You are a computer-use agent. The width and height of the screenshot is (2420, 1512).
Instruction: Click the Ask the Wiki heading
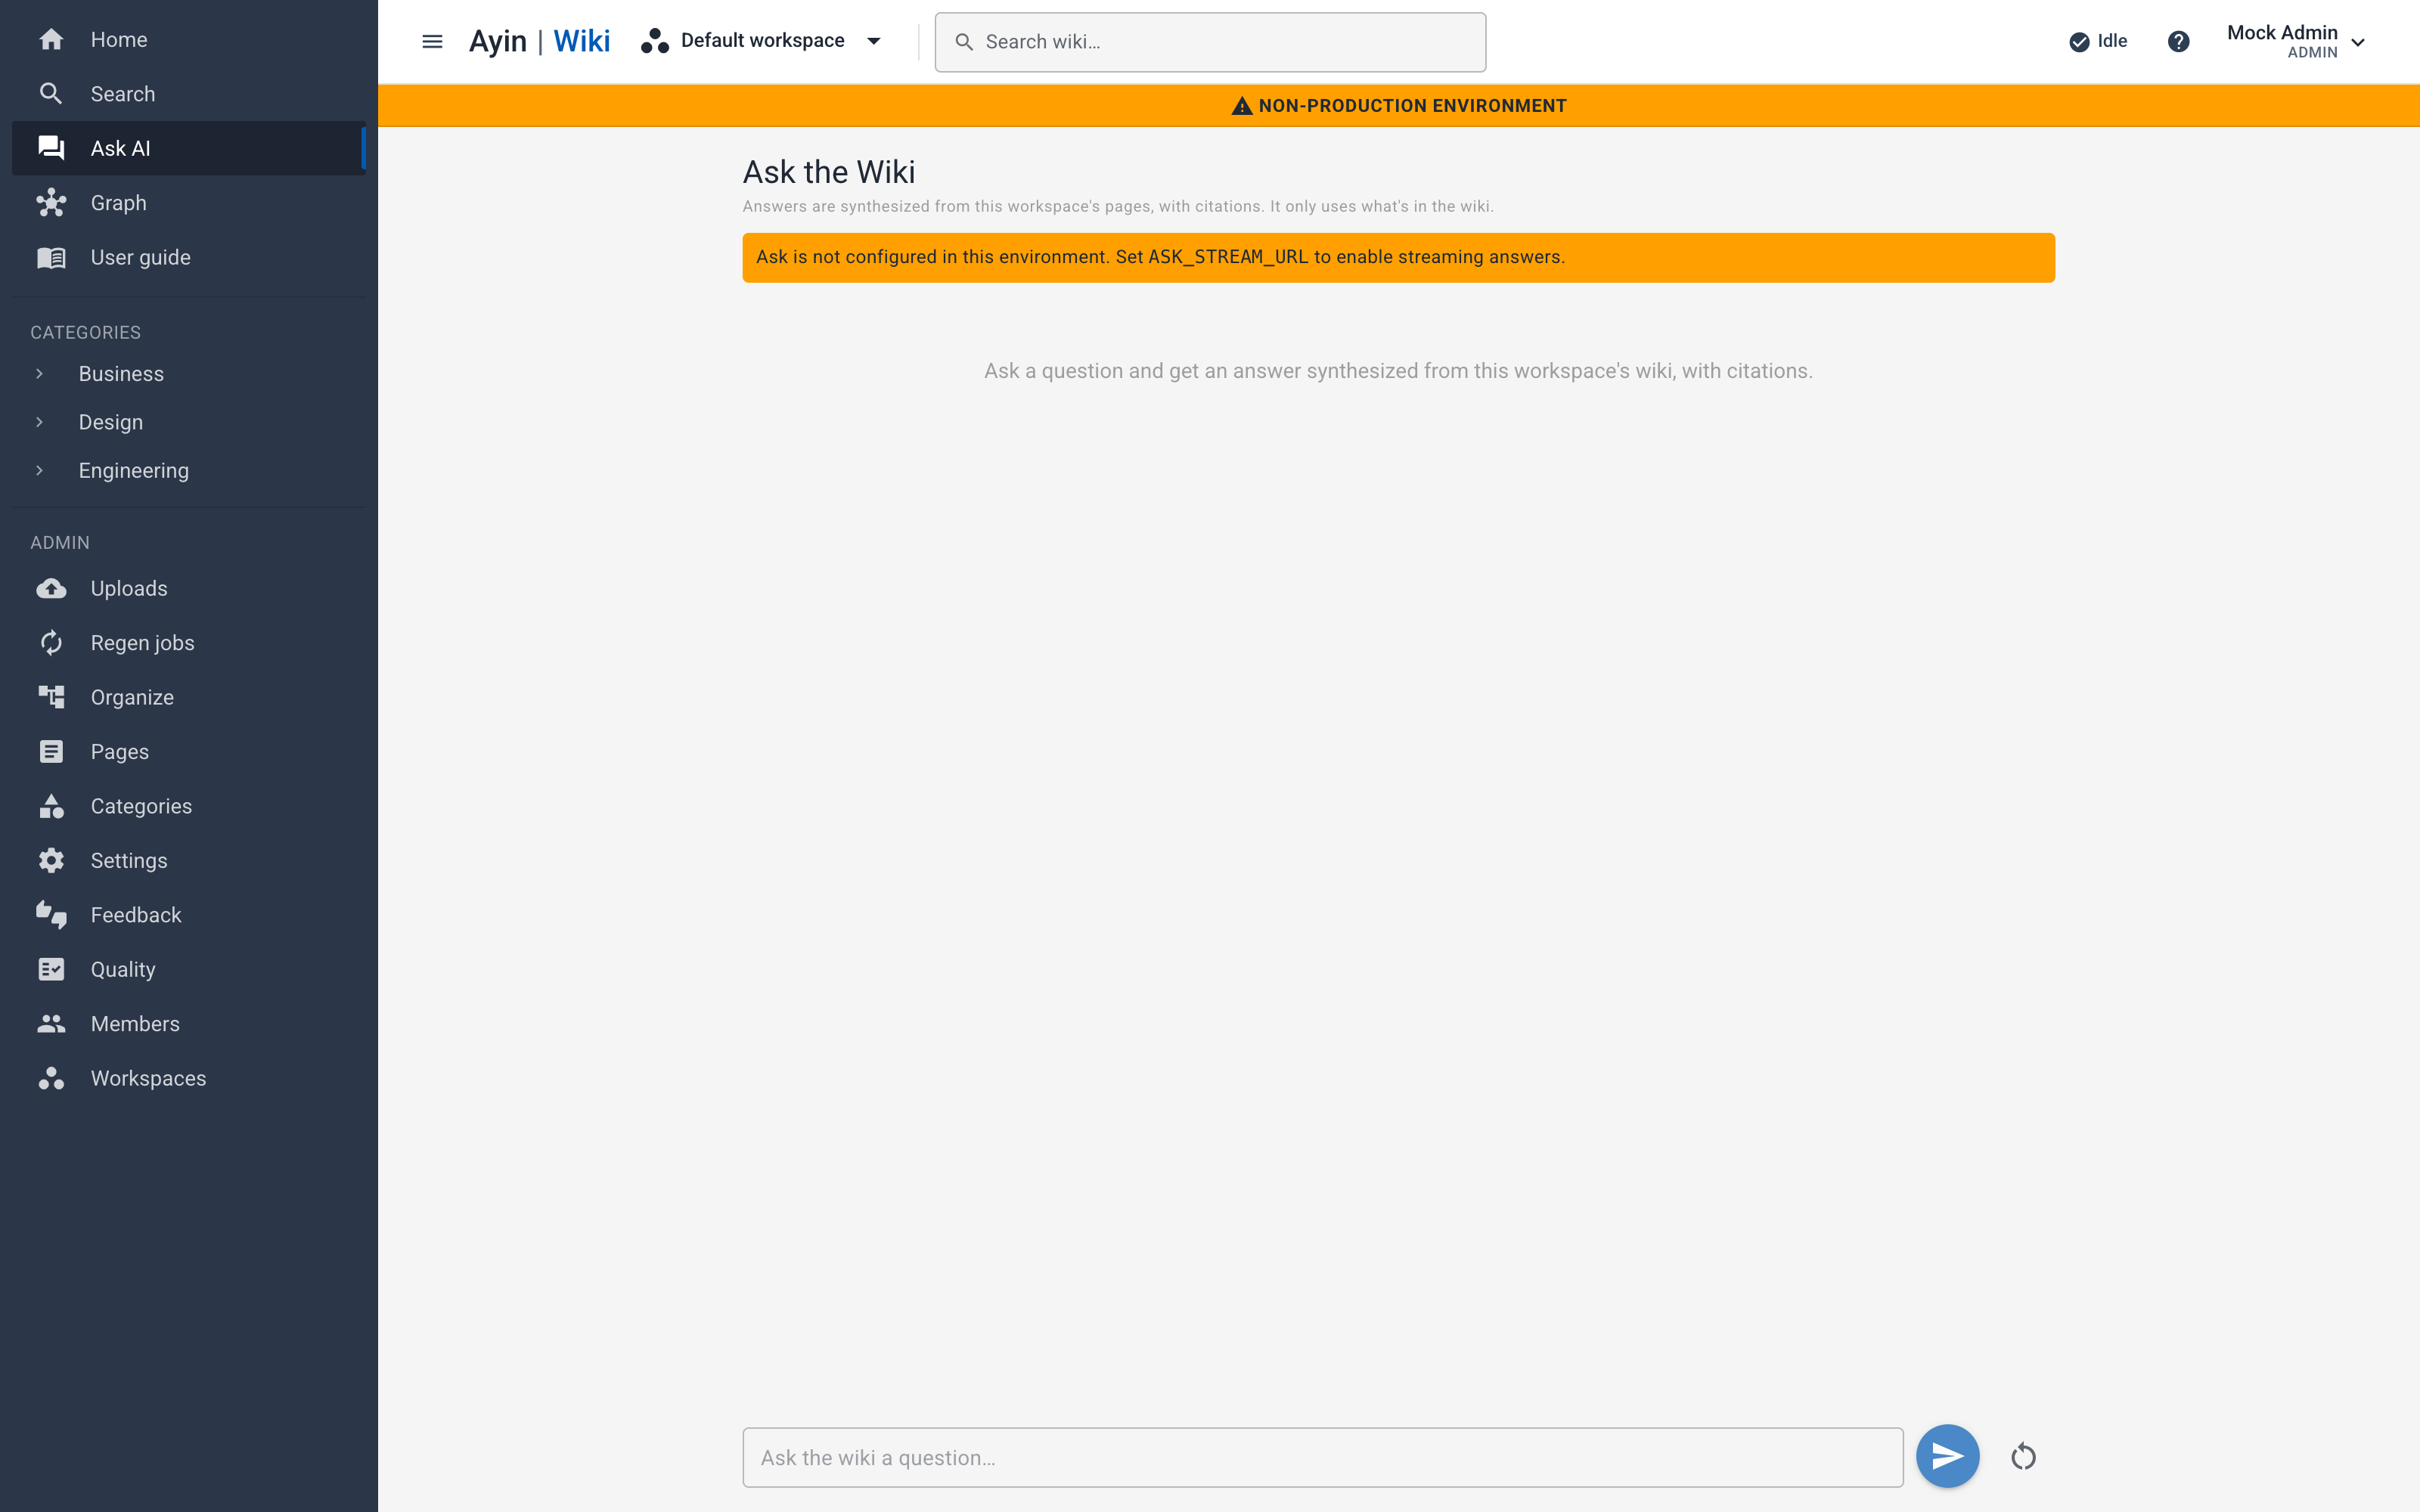828,172
